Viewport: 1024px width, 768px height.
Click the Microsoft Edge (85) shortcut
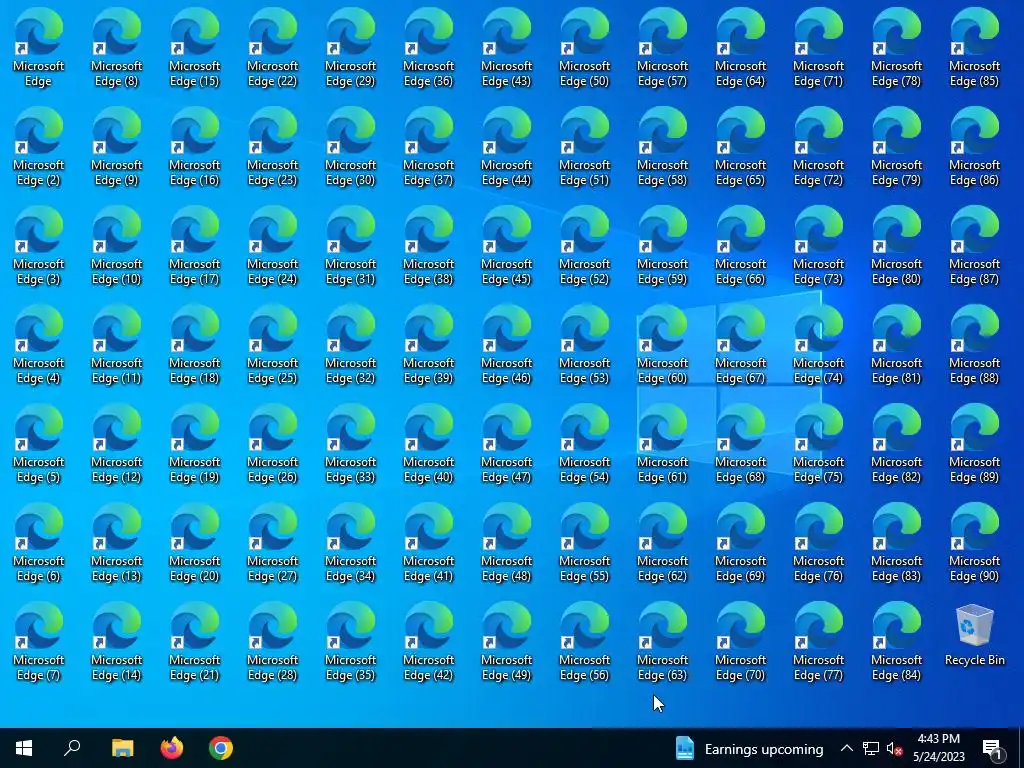[x=974, y=48]
